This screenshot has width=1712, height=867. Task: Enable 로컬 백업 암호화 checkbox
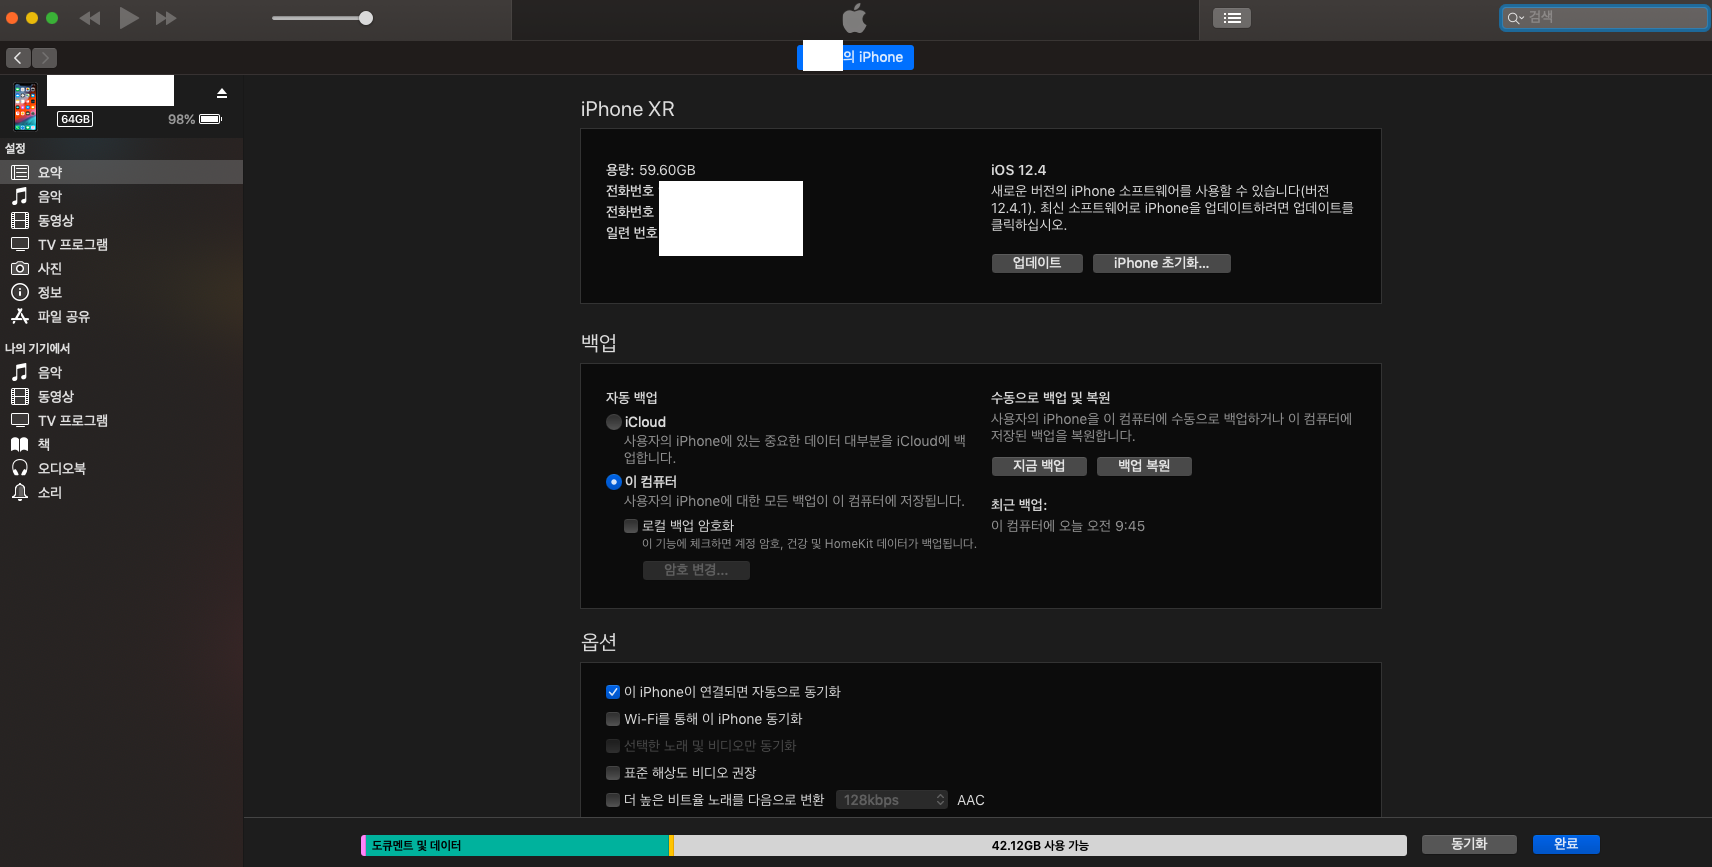point(631,526)
